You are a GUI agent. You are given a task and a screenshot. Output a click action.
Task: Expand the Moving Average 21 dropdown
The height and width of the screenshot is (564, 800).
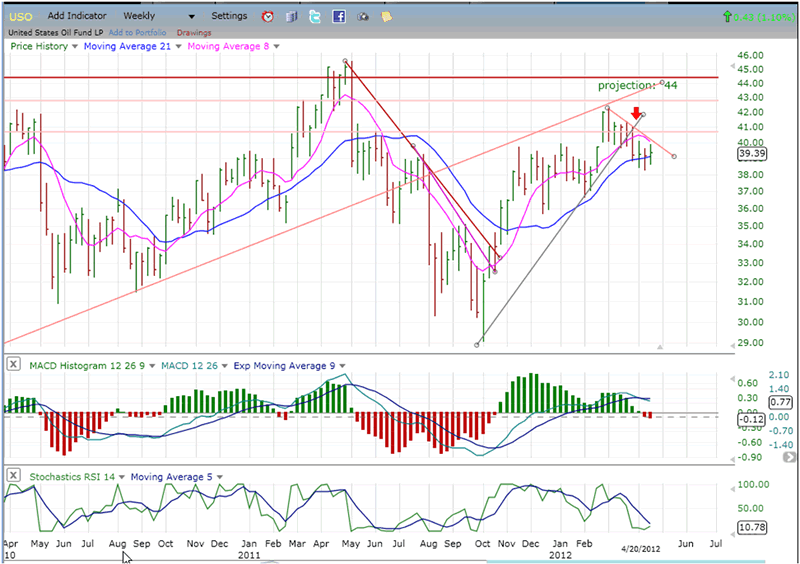click(176, 46)
